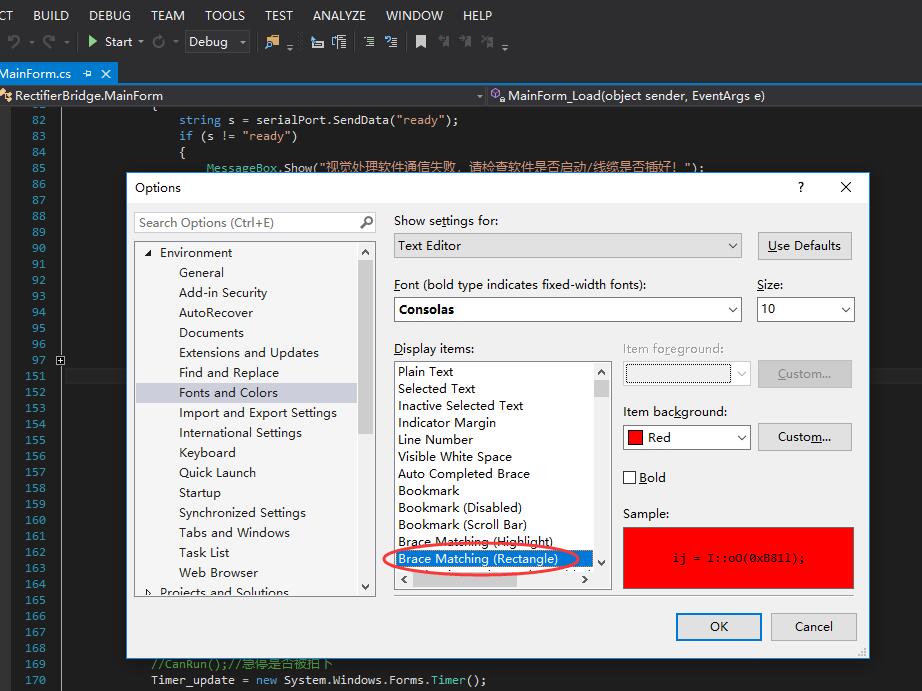Open the class navigation dropdown arrow
The image size is (922, 691).
(x=480, y=96)
